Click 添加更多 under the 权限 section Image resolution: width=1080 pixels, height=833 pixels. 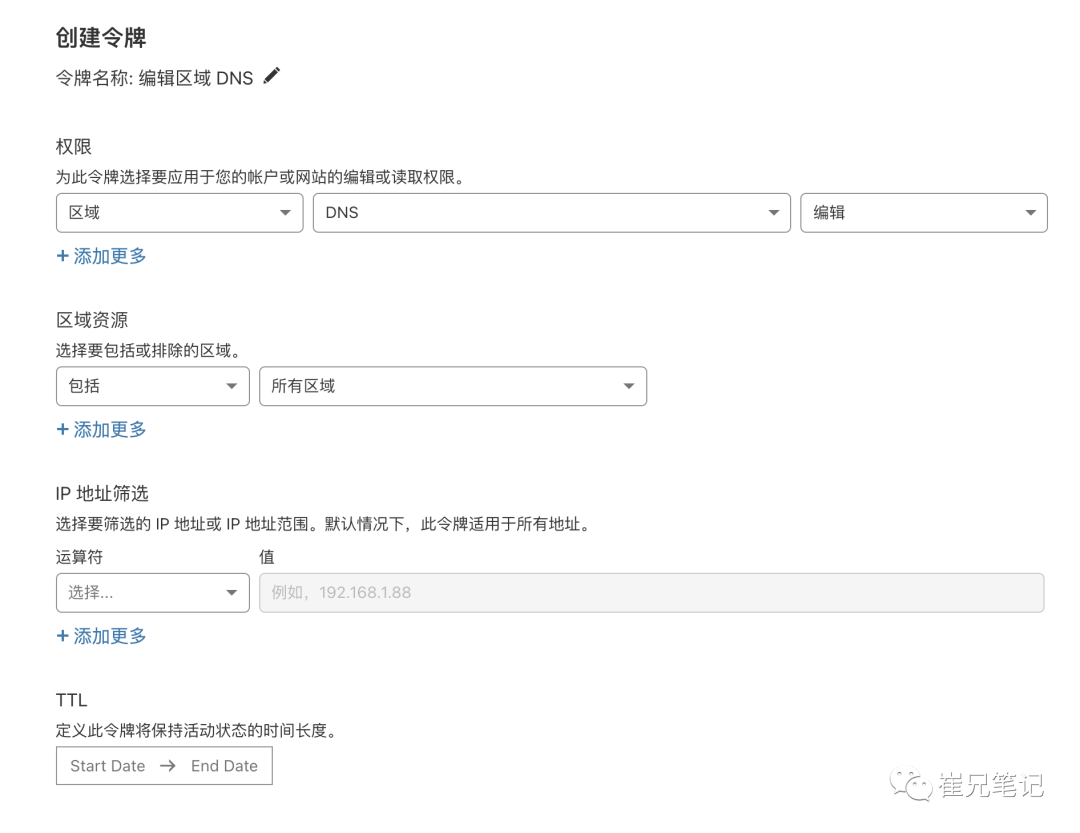point(102,256)
